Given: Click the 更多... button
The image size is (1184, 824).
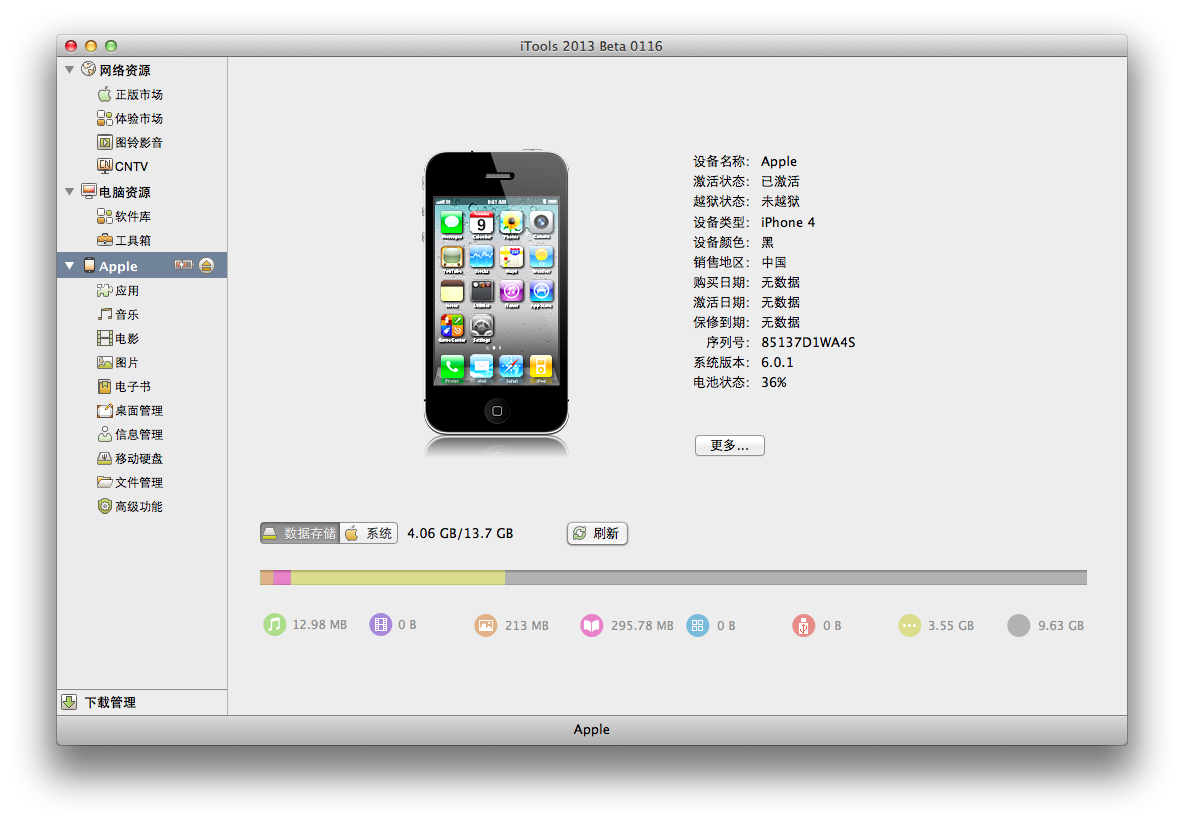Looking at the screenshot, I should click(729, 446).
